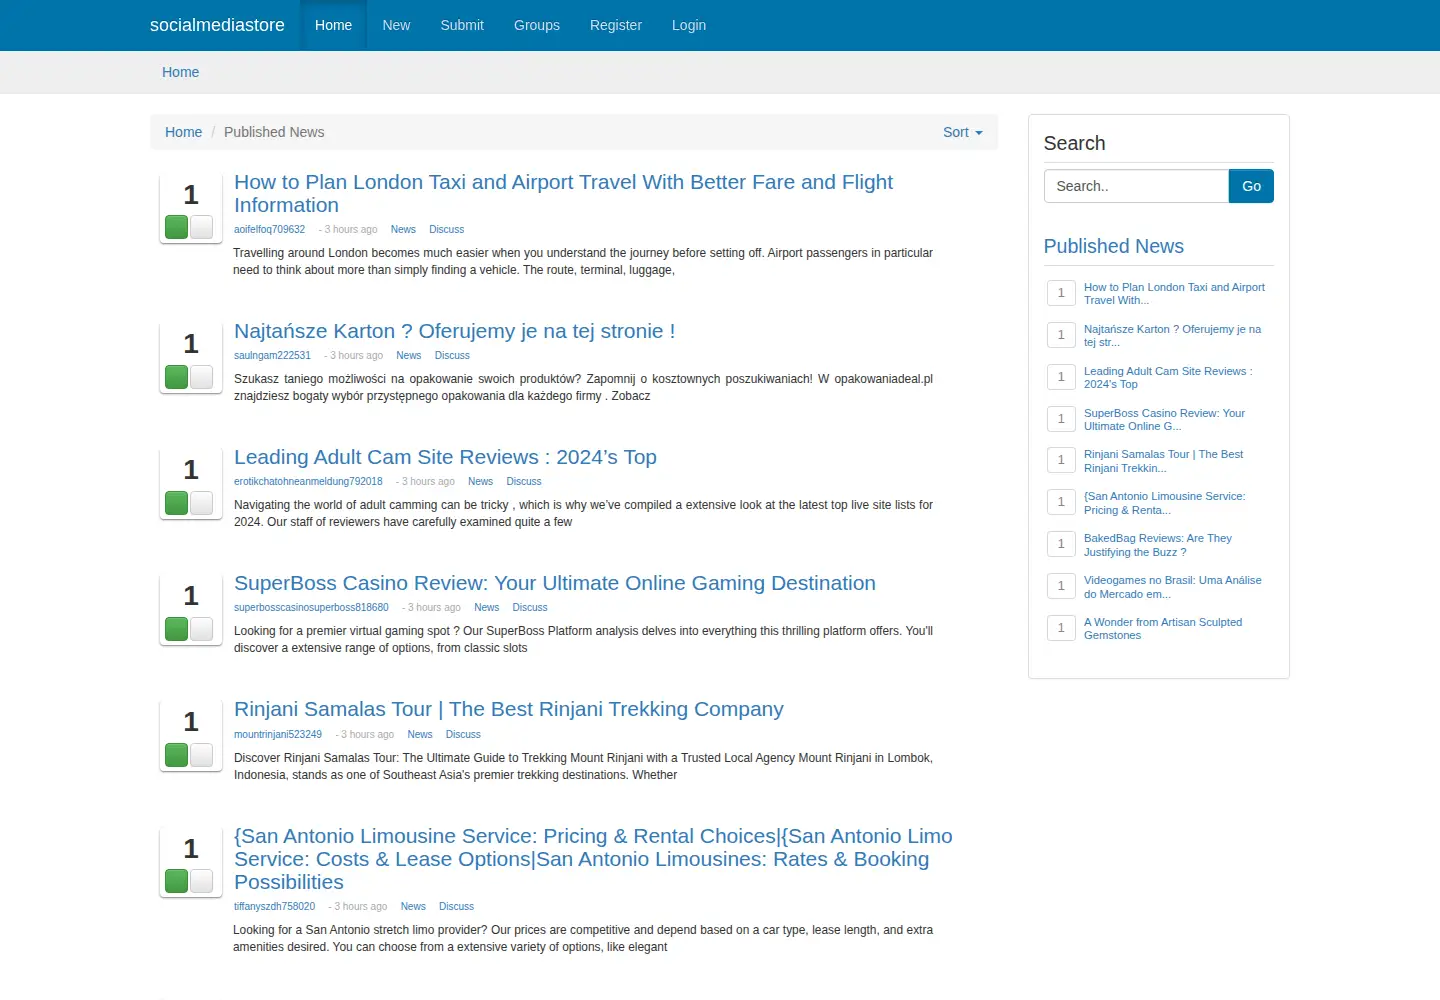Viewport: 1440px width, 1000px height.
Task: Open the Register page
Action: point(616,25)
